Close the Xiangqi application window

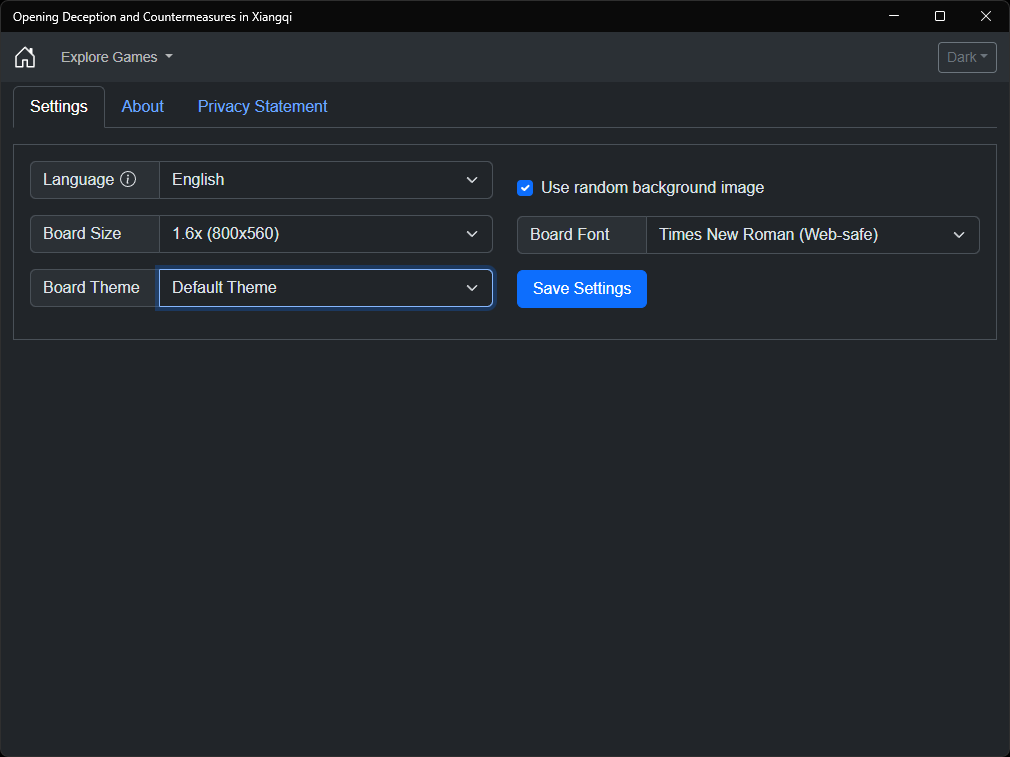986,16
